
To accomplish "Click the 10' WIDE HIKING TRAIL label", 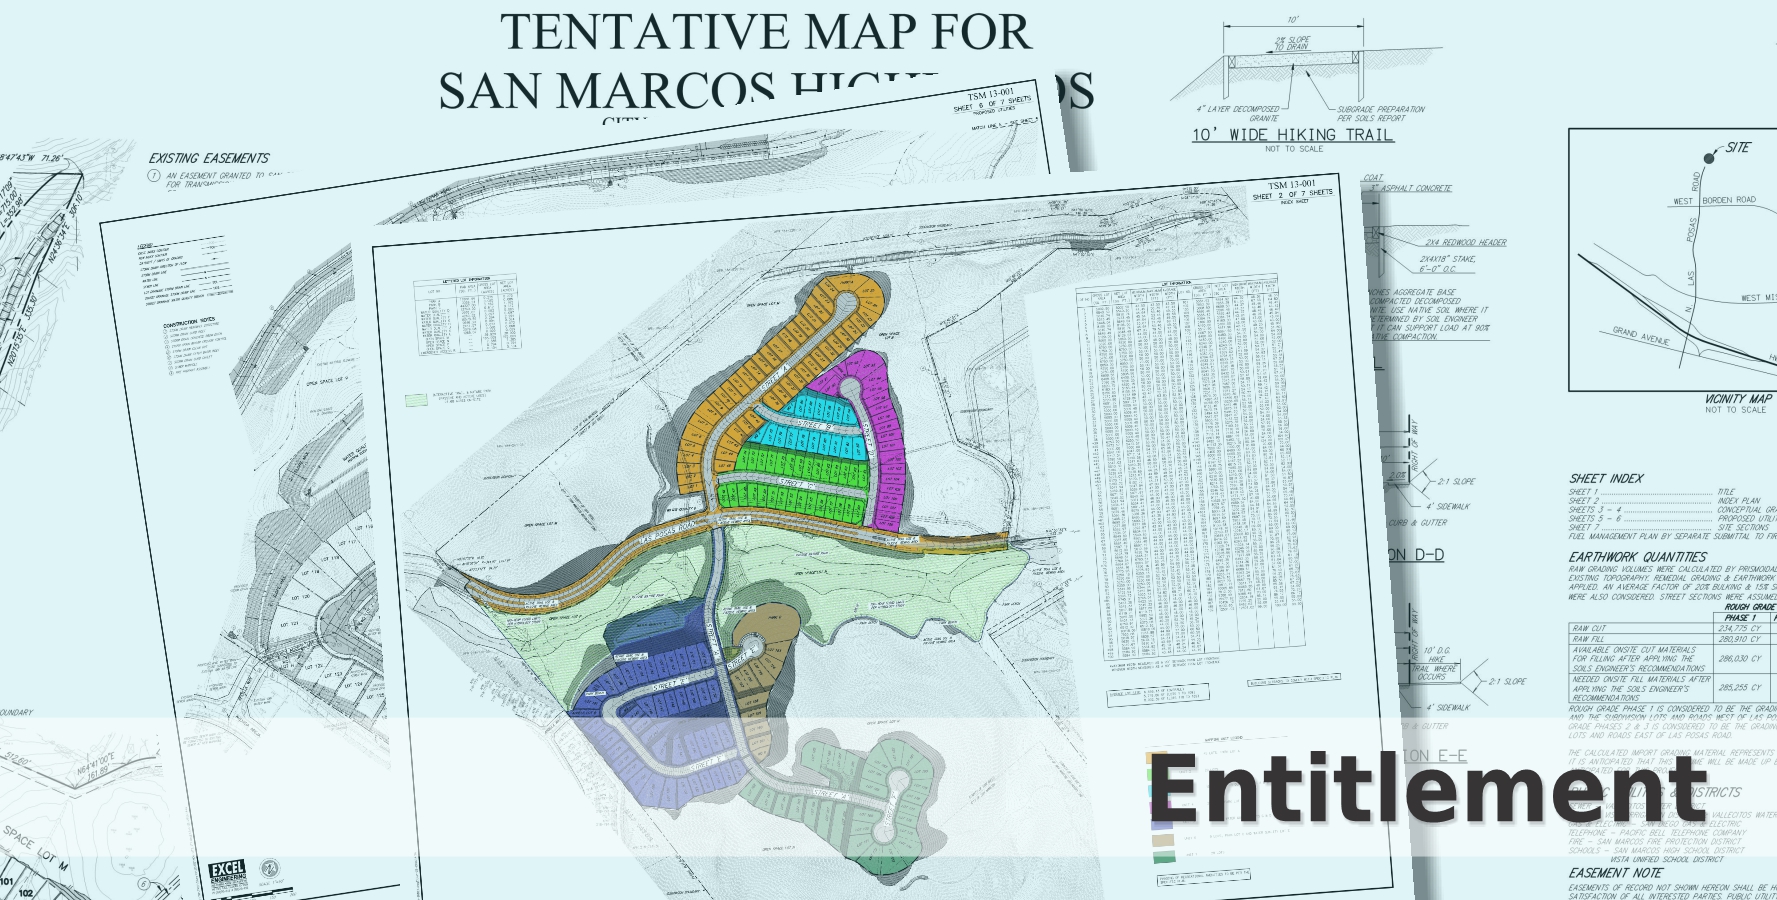I will pyautogui.click(x=1292, y=134).
